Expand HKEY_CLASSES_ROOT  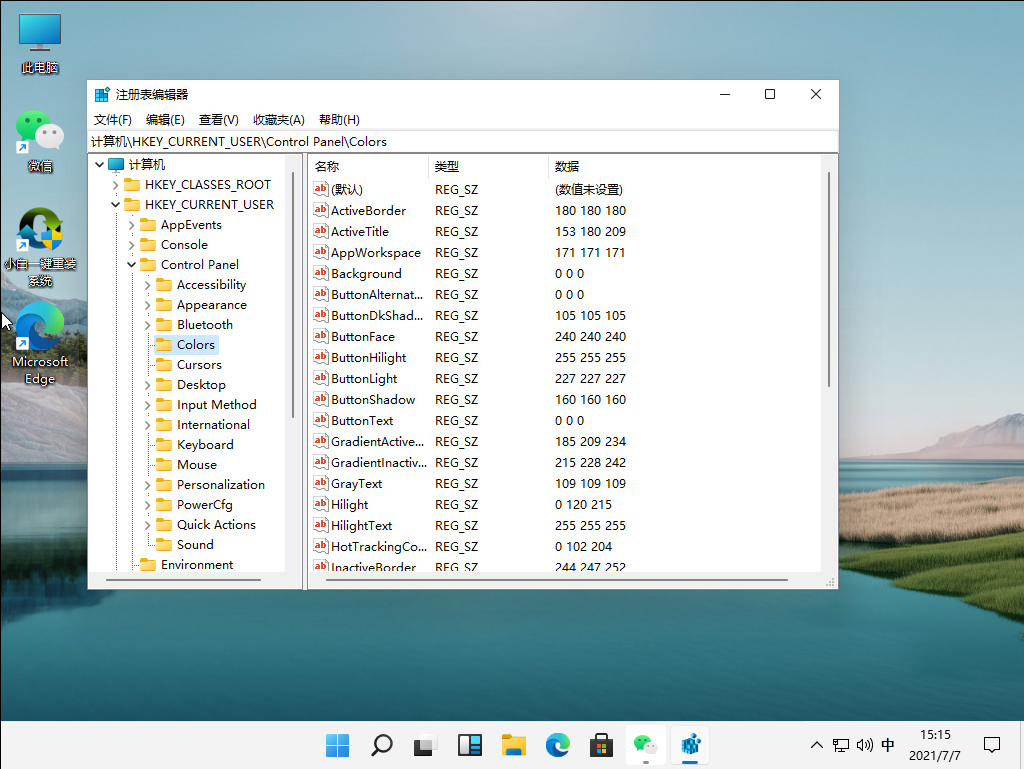[x=118, y=184]
